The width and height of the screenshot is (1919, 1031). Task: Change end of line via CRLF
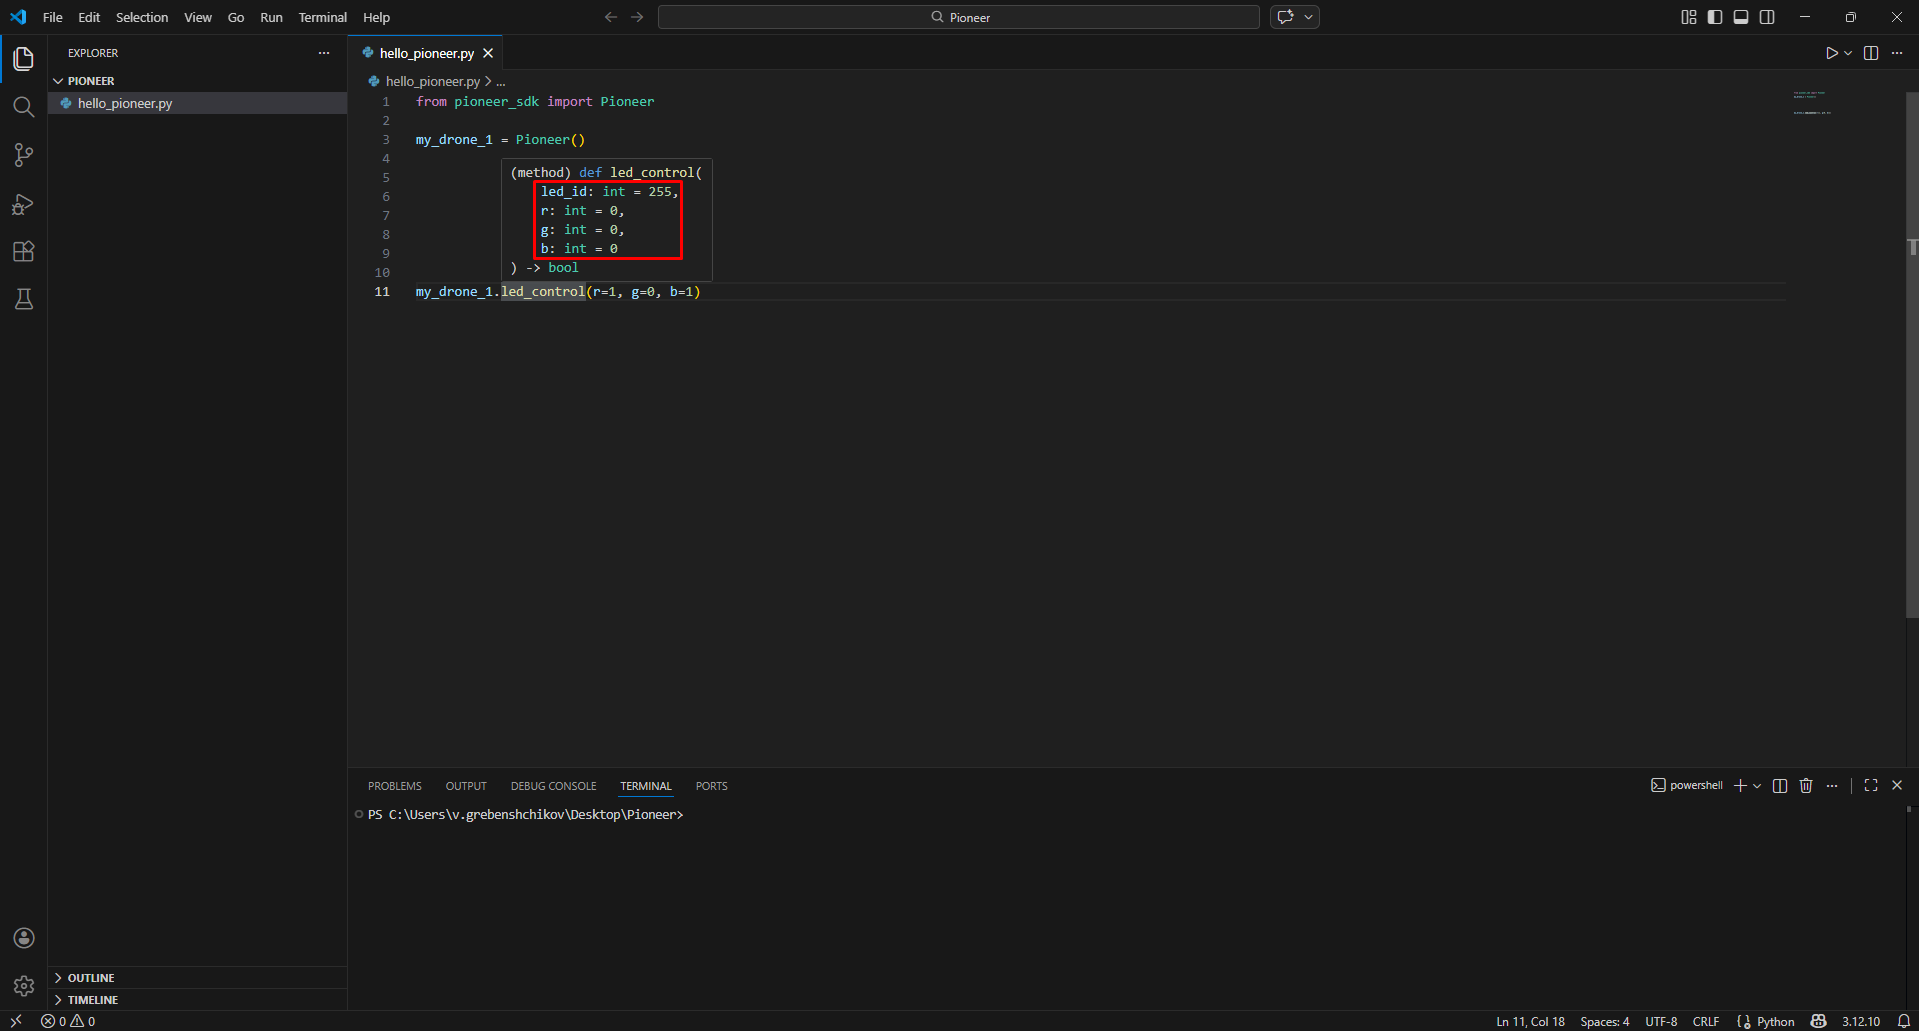(1706, 1021)
